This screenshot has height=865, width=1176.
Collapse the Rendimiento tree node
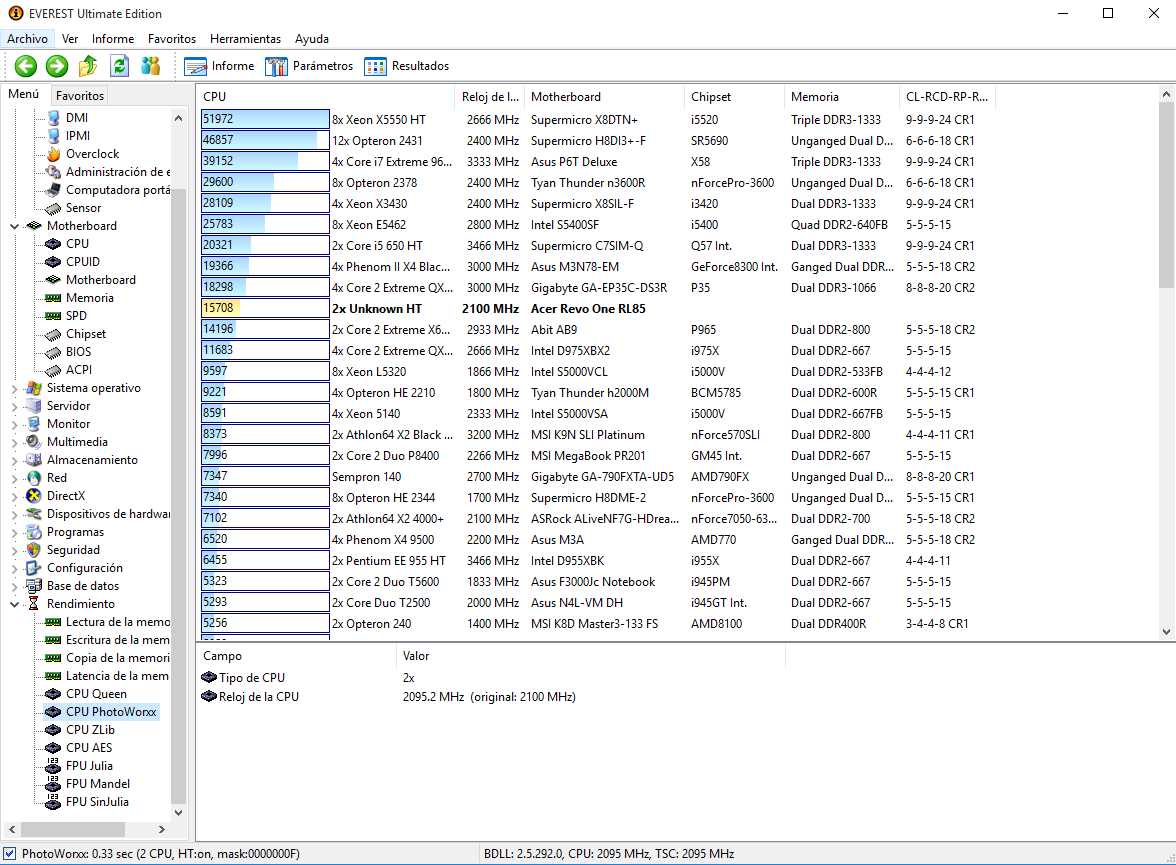[x=14, y=604]
